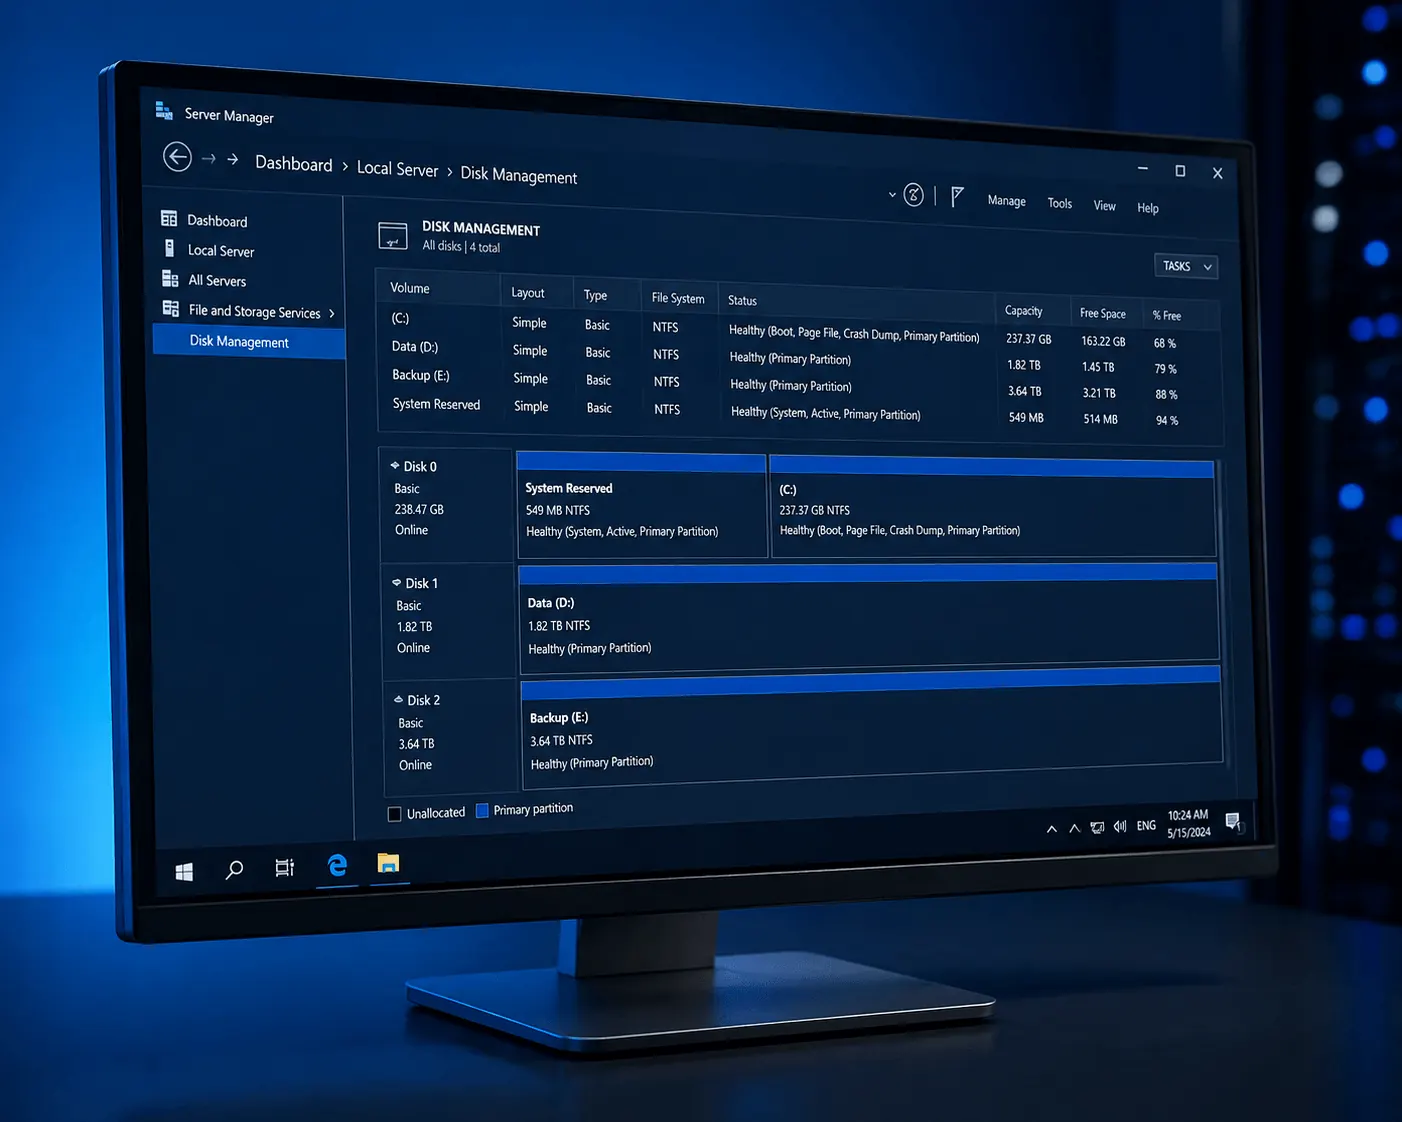
Task: Sort by the File System column header
Action: tap(678, 298)
